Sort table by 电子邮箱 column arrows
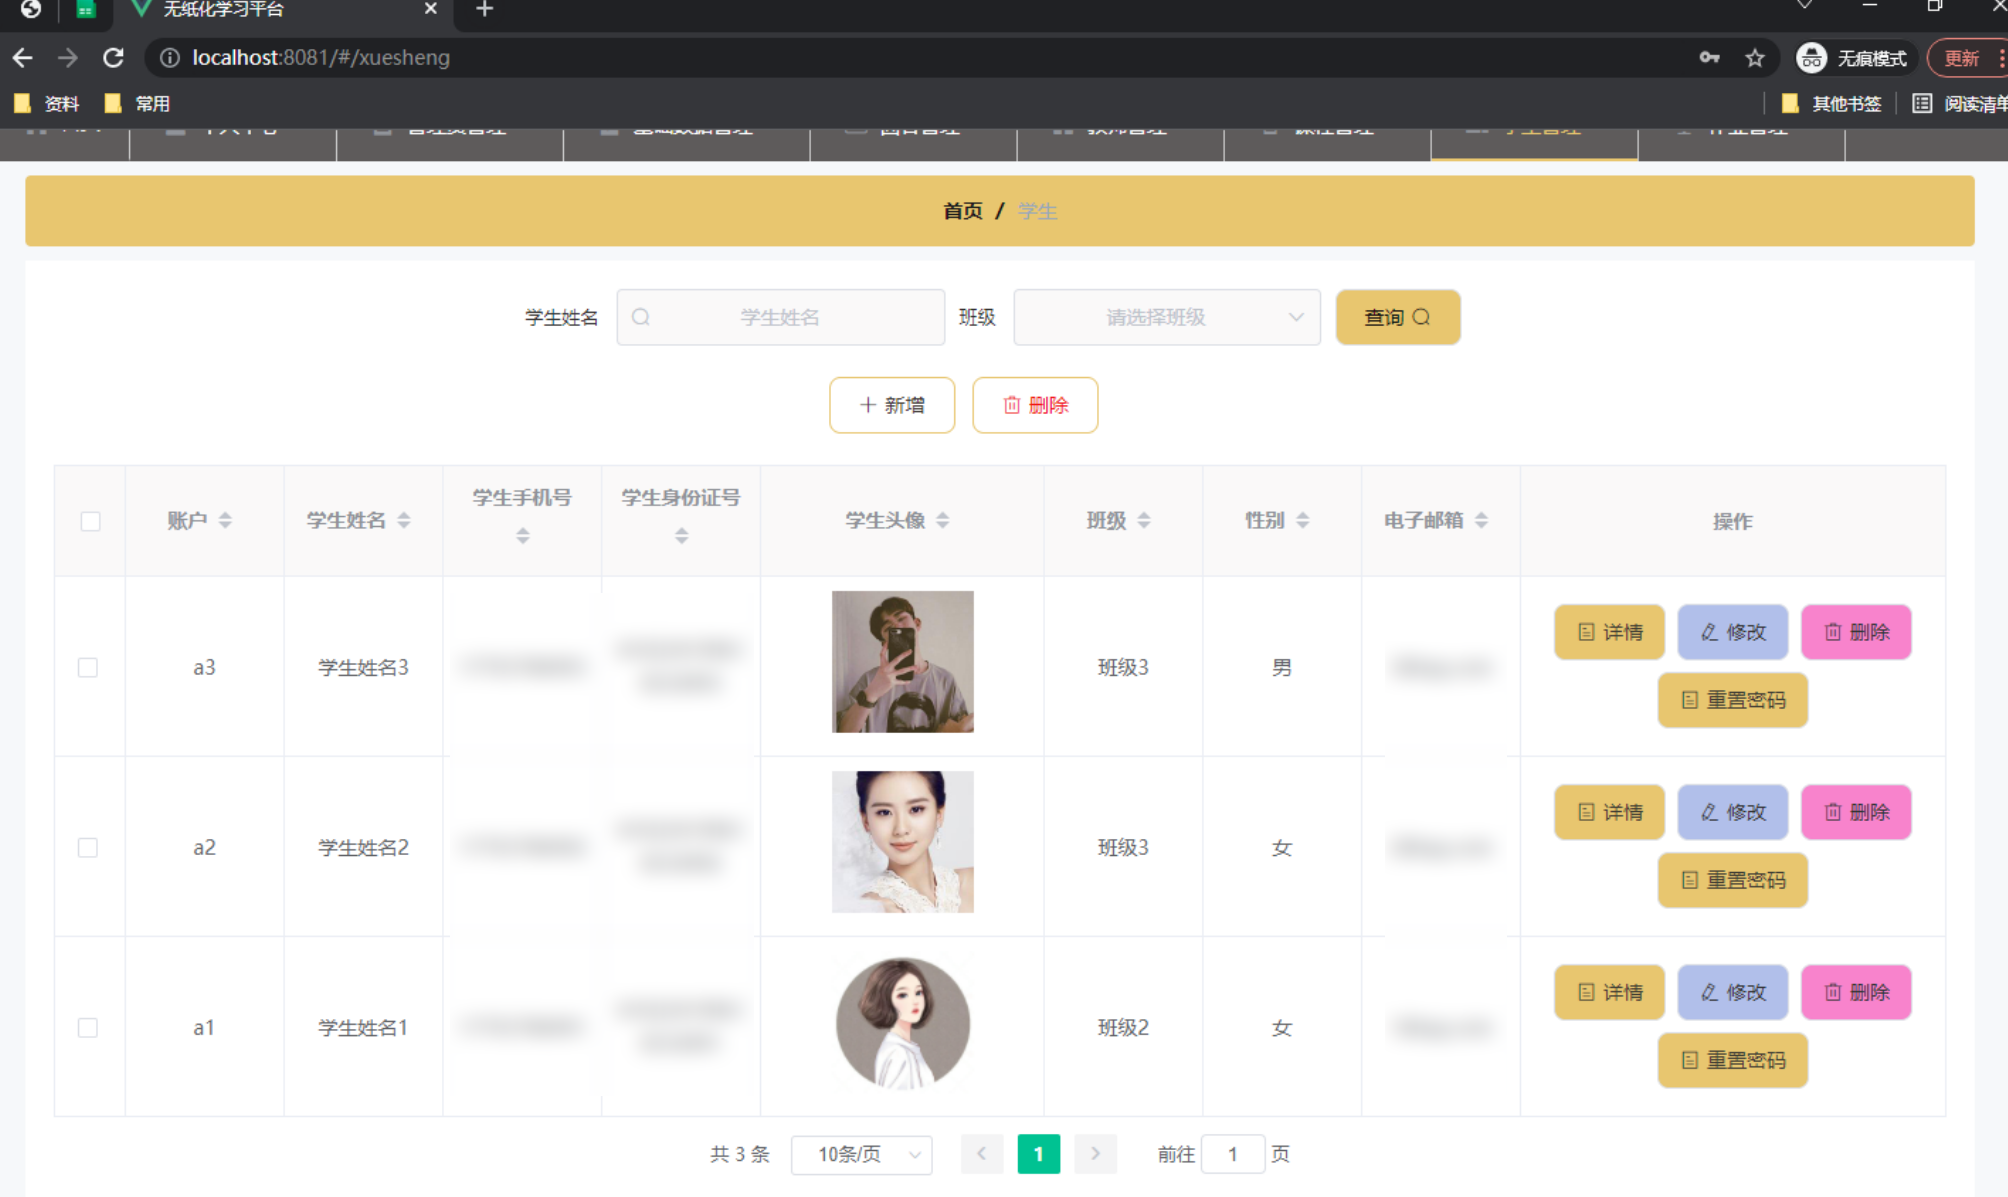The height and width of the screenshot is (1197, 2008). 1482,520
